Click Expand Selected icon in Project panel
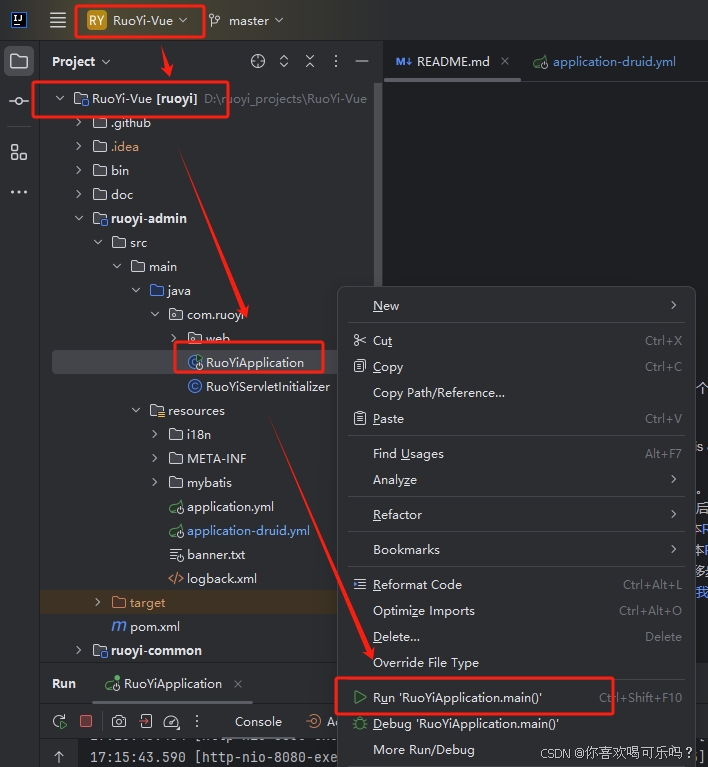708x767 pixels. pos(284,61)
